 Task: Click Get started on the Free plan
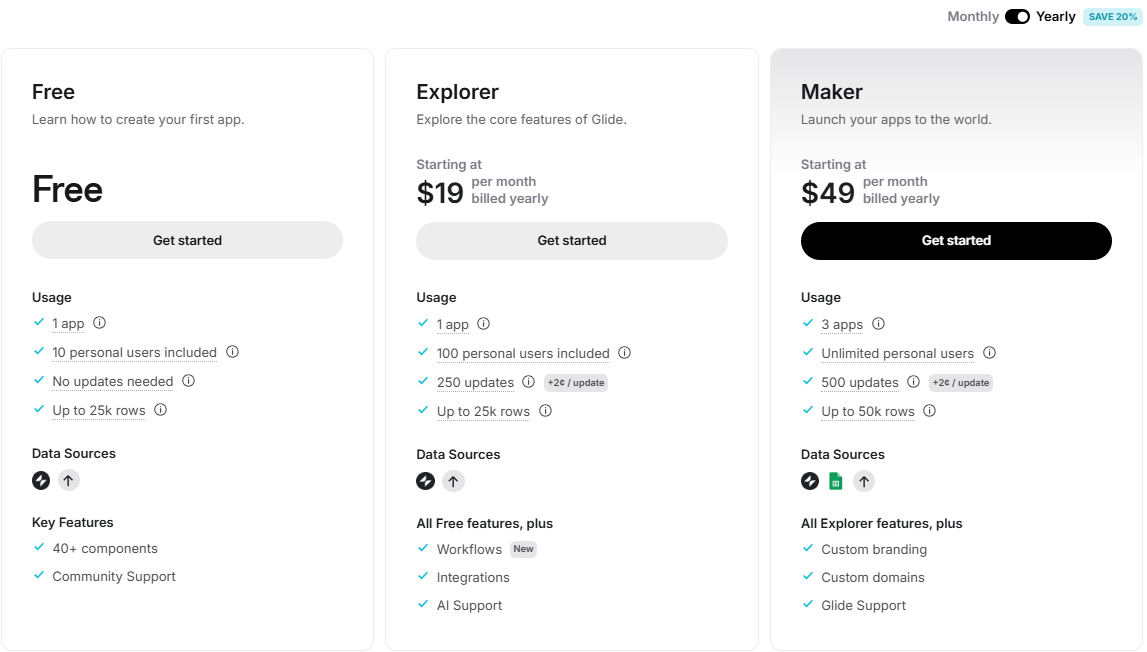tap(187, 240)
